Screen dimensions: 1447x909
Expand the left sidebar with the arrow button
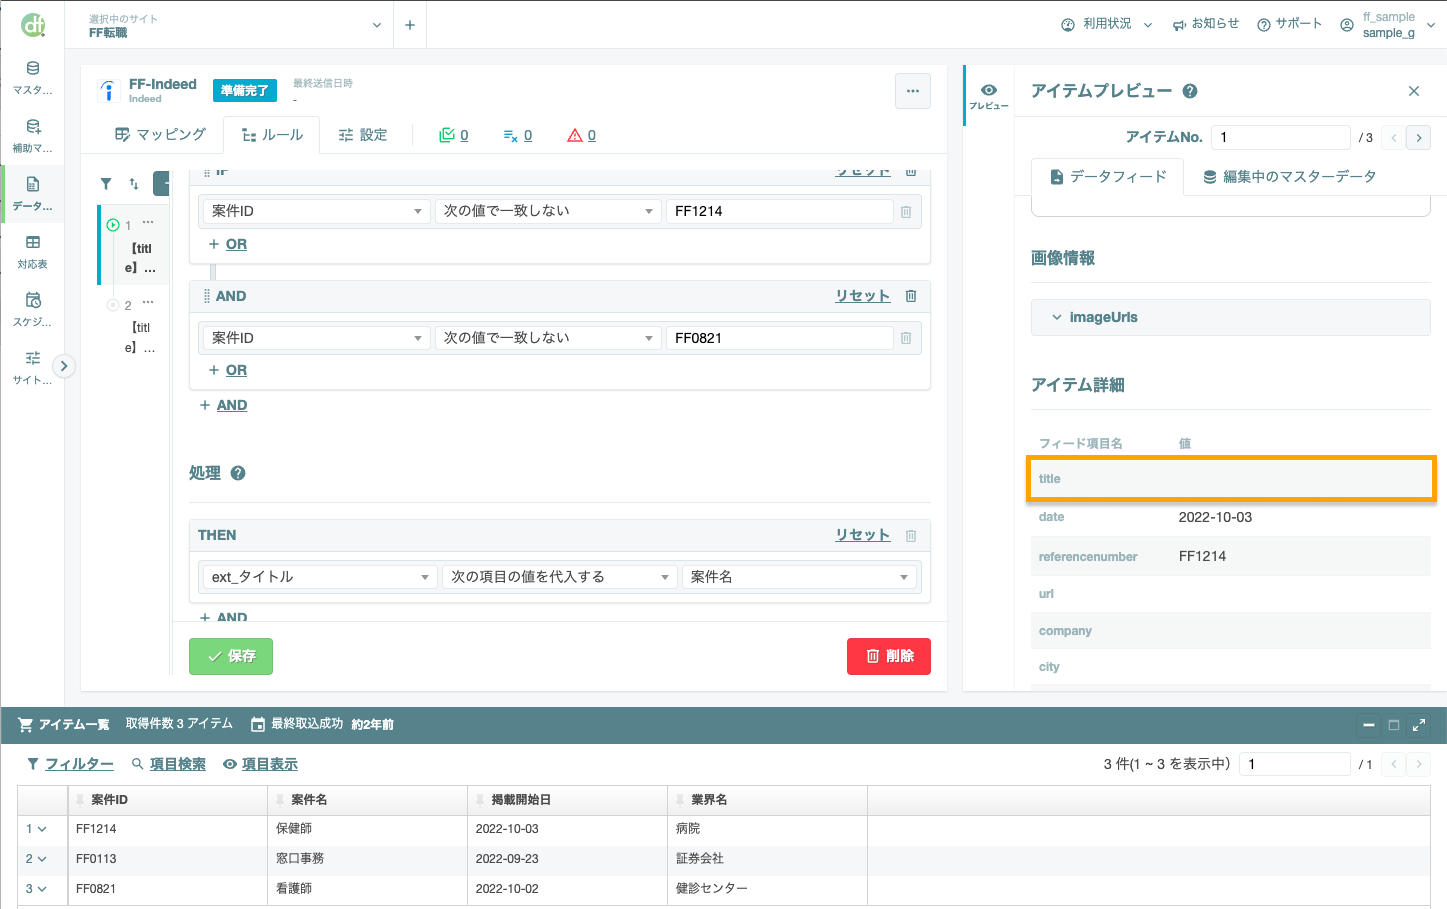(x=64, y=366)
